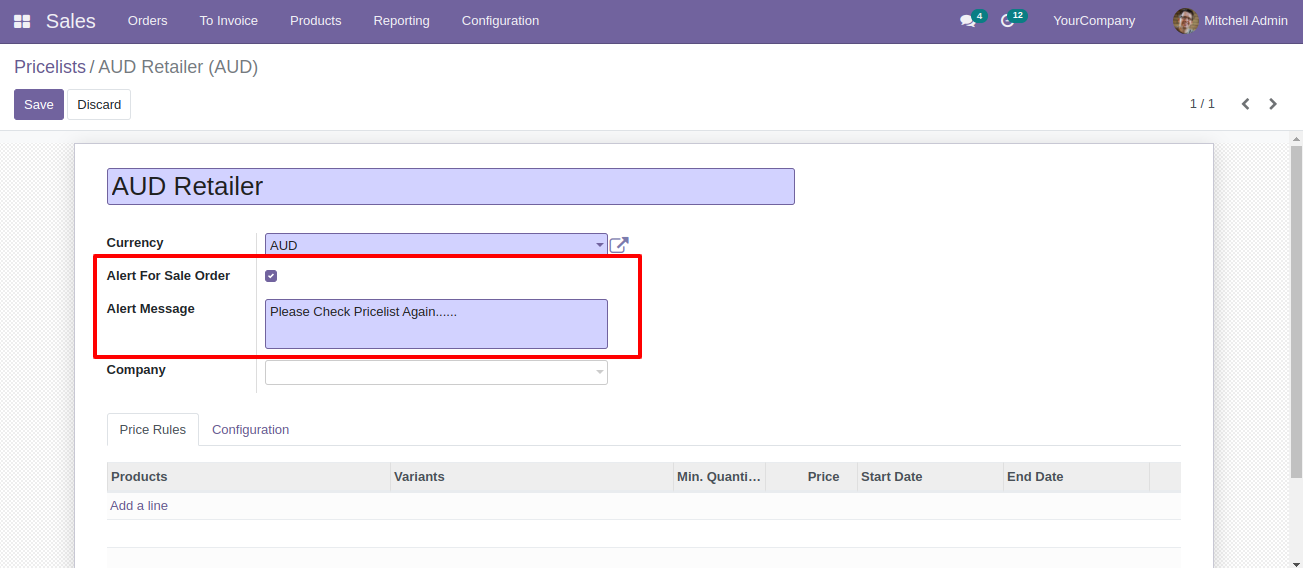Save the pricelist record
Screen dimensions: 1303x568
click(x=39, y=105)
